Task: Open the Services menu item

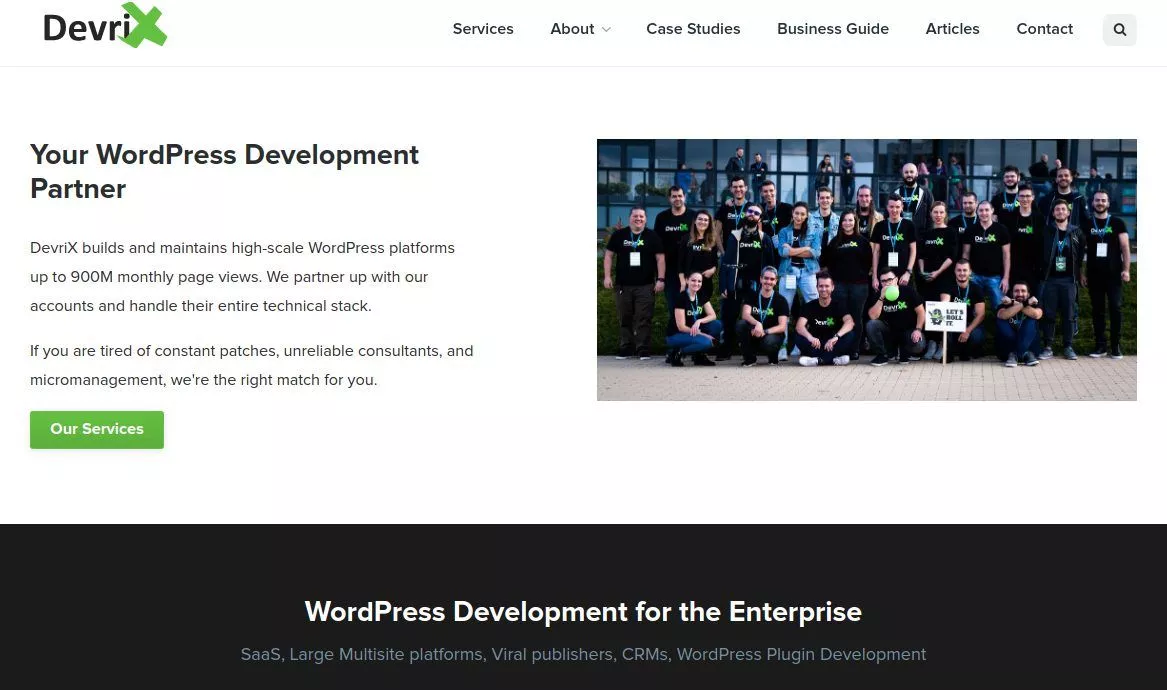Action: pos(483,29)
